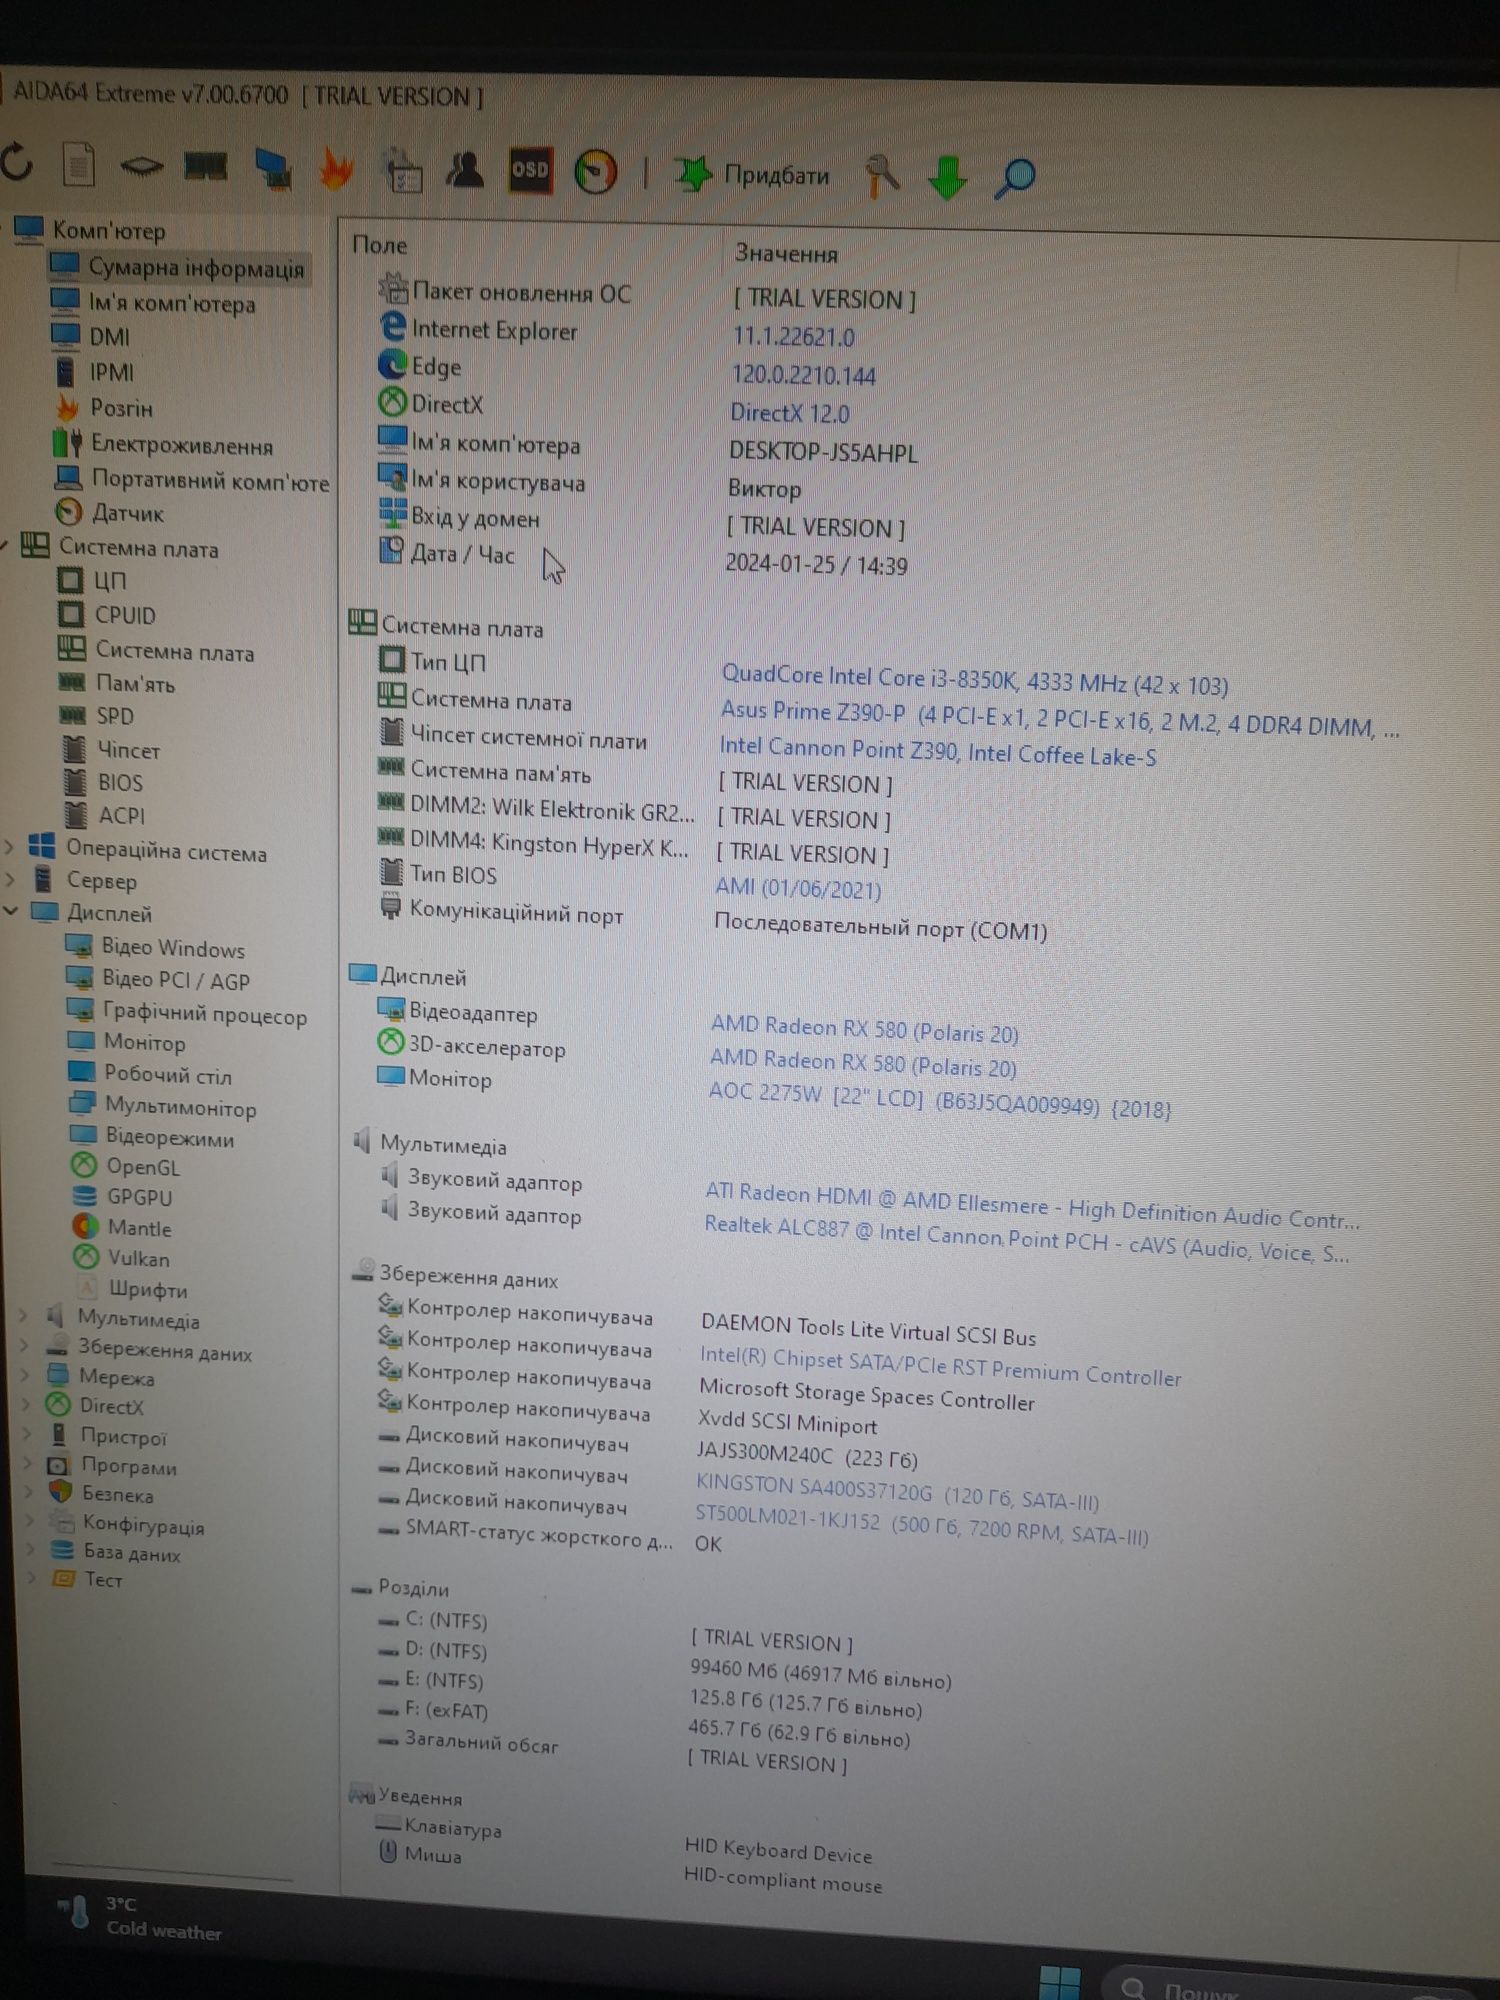Select Розгін overclock tree item
The width and height of the screenshot is (1500, 2000).
105,408
